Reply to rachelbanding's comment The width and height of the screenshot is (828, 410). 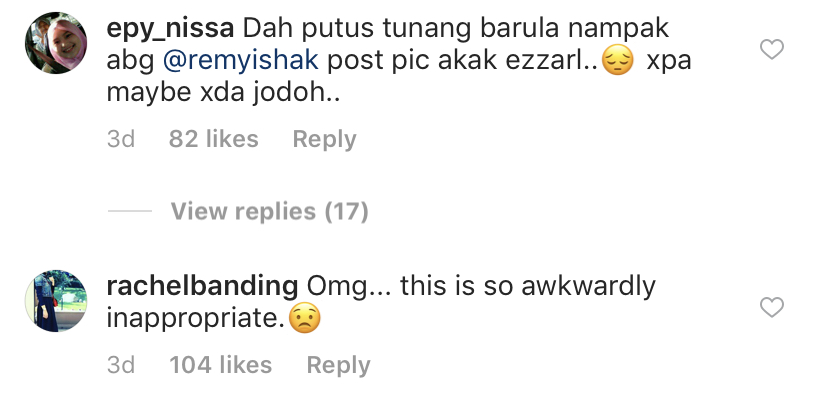pyautogui.click(x=338, y=365)
